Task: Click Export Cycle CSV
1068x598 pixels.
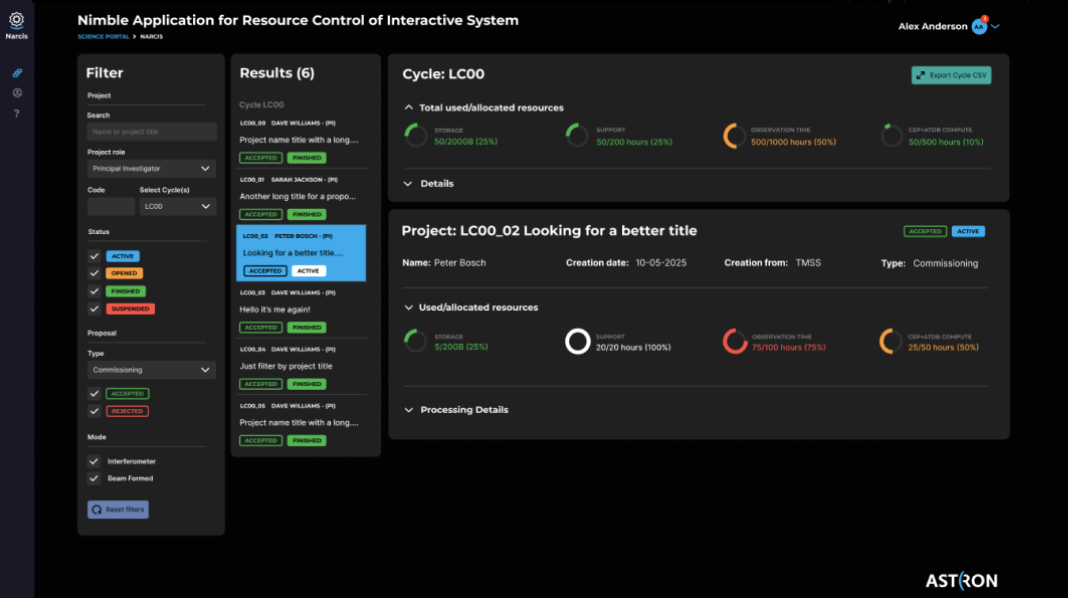Action: point(950,75)
